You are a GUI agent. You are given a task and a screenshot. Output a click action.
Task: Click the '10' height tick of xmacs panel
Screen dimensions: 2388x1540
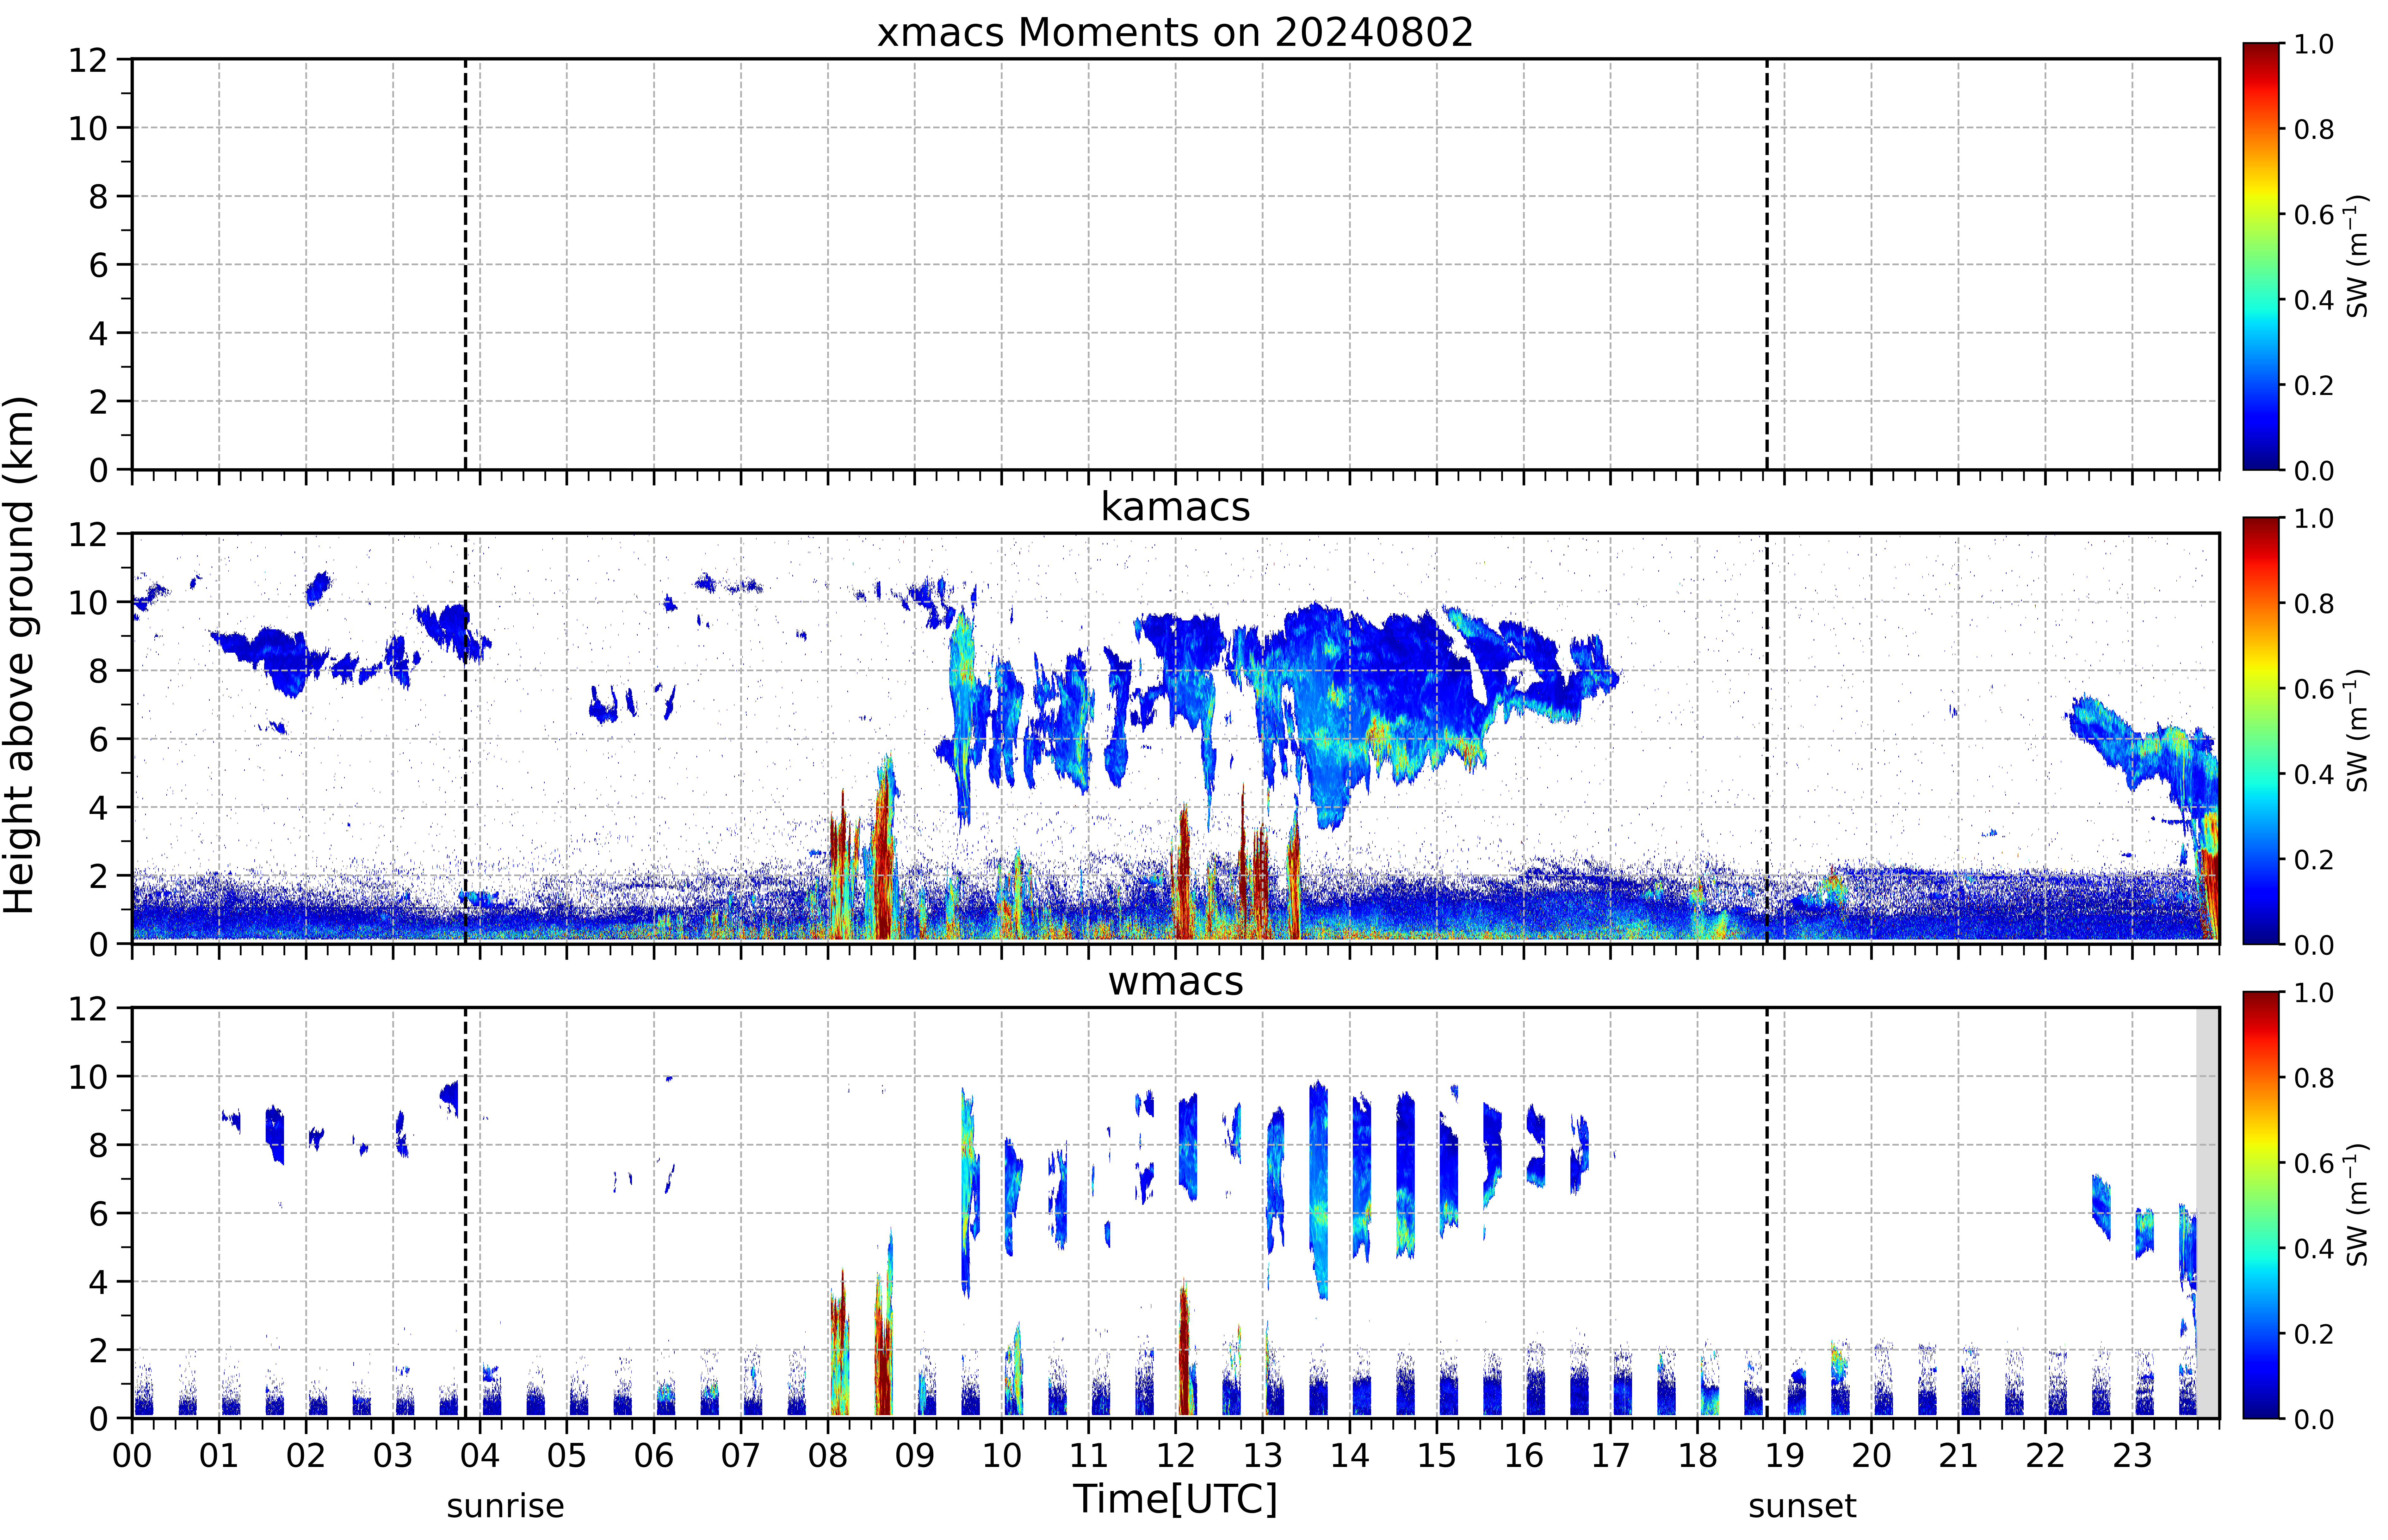88,128
